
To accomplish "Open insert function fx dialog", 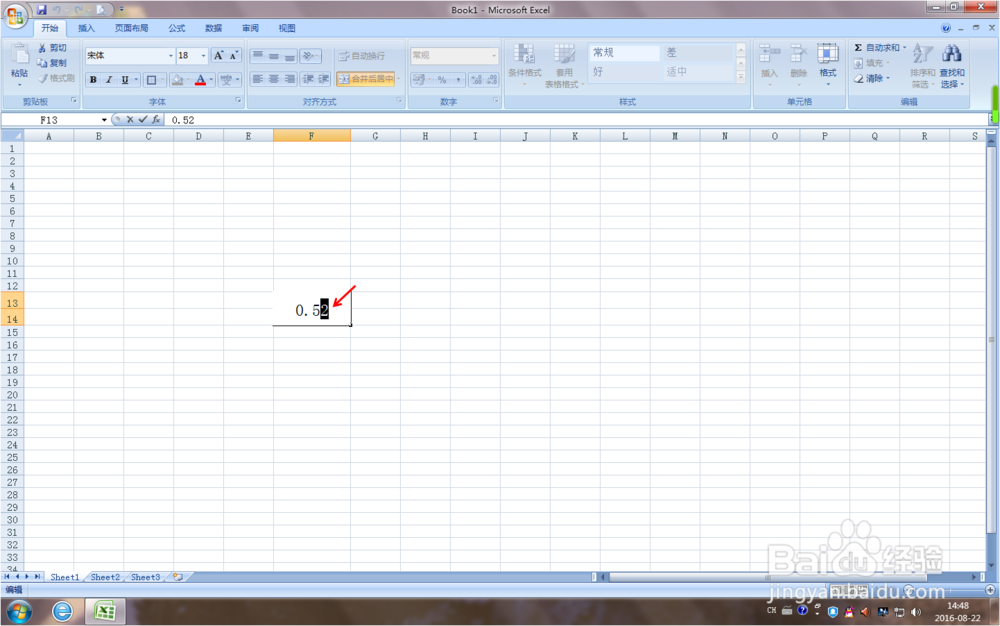I will (x=156, y=119).
